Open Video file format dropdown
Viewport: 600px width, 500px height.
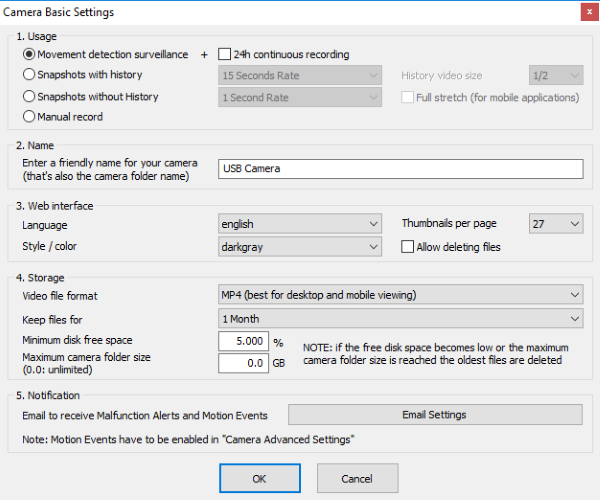point(400,295)
